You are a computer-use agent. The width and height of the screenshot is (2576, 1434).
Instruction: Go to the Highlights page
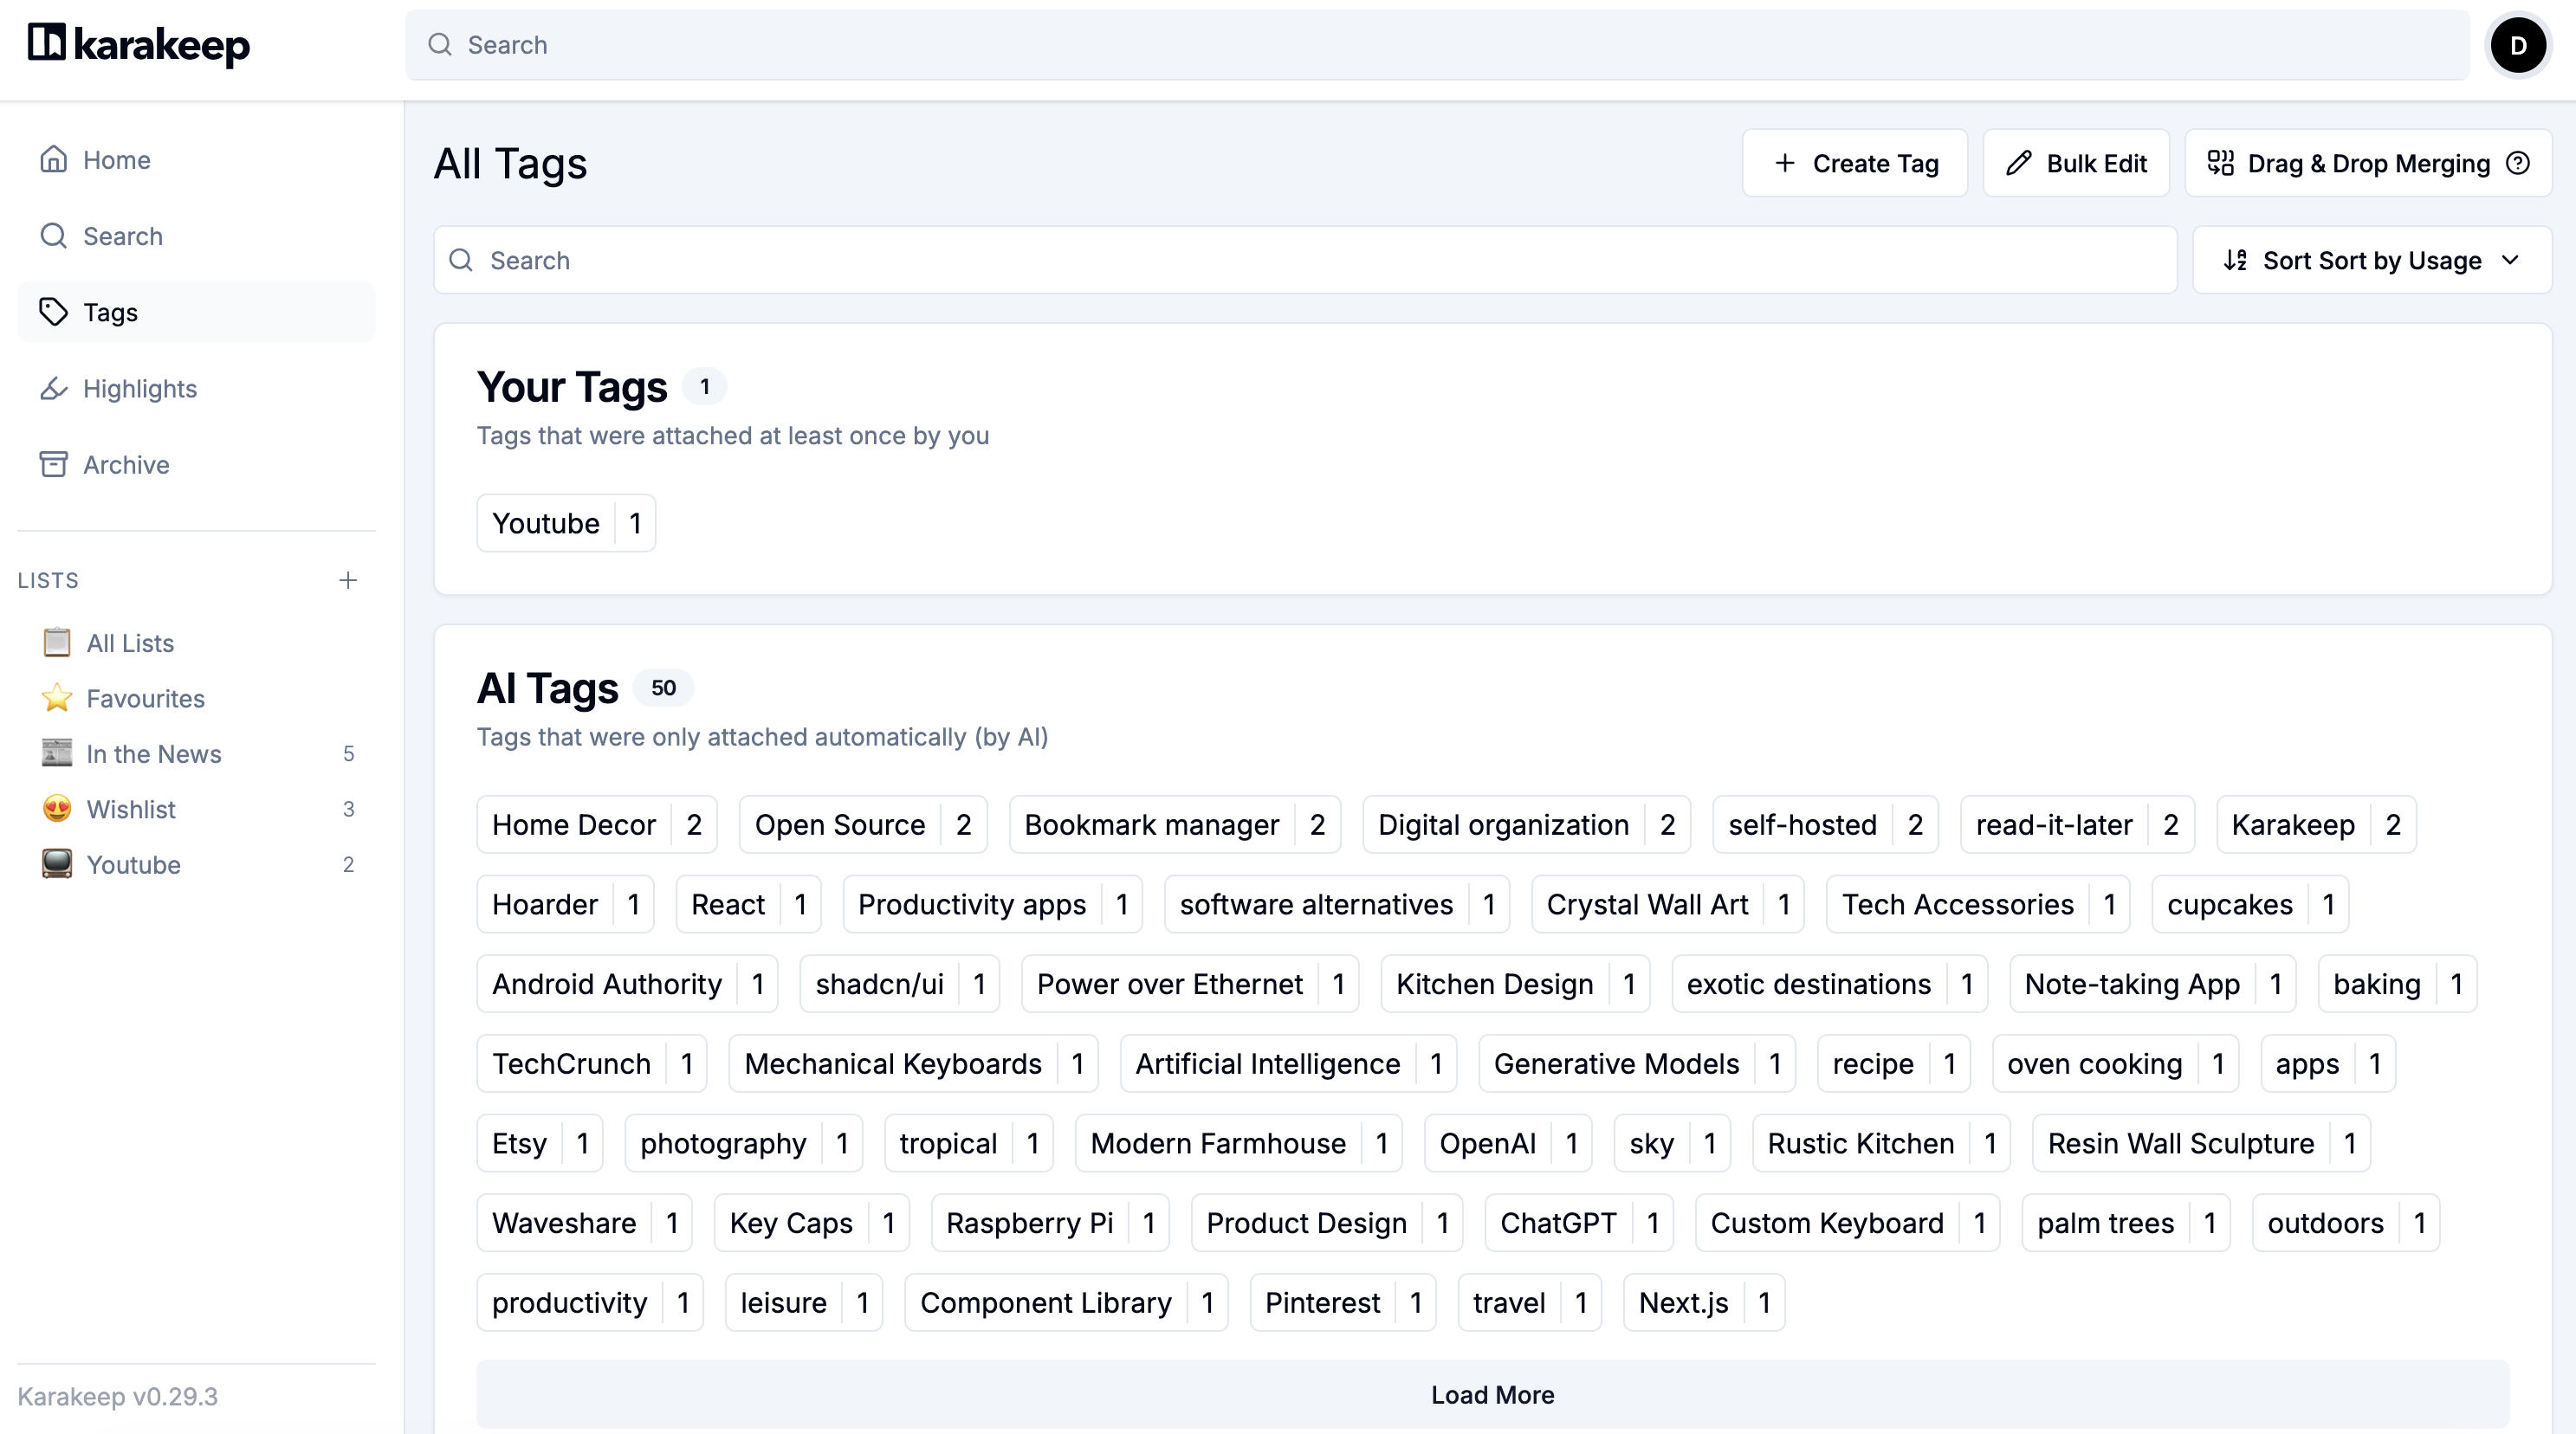140,389
